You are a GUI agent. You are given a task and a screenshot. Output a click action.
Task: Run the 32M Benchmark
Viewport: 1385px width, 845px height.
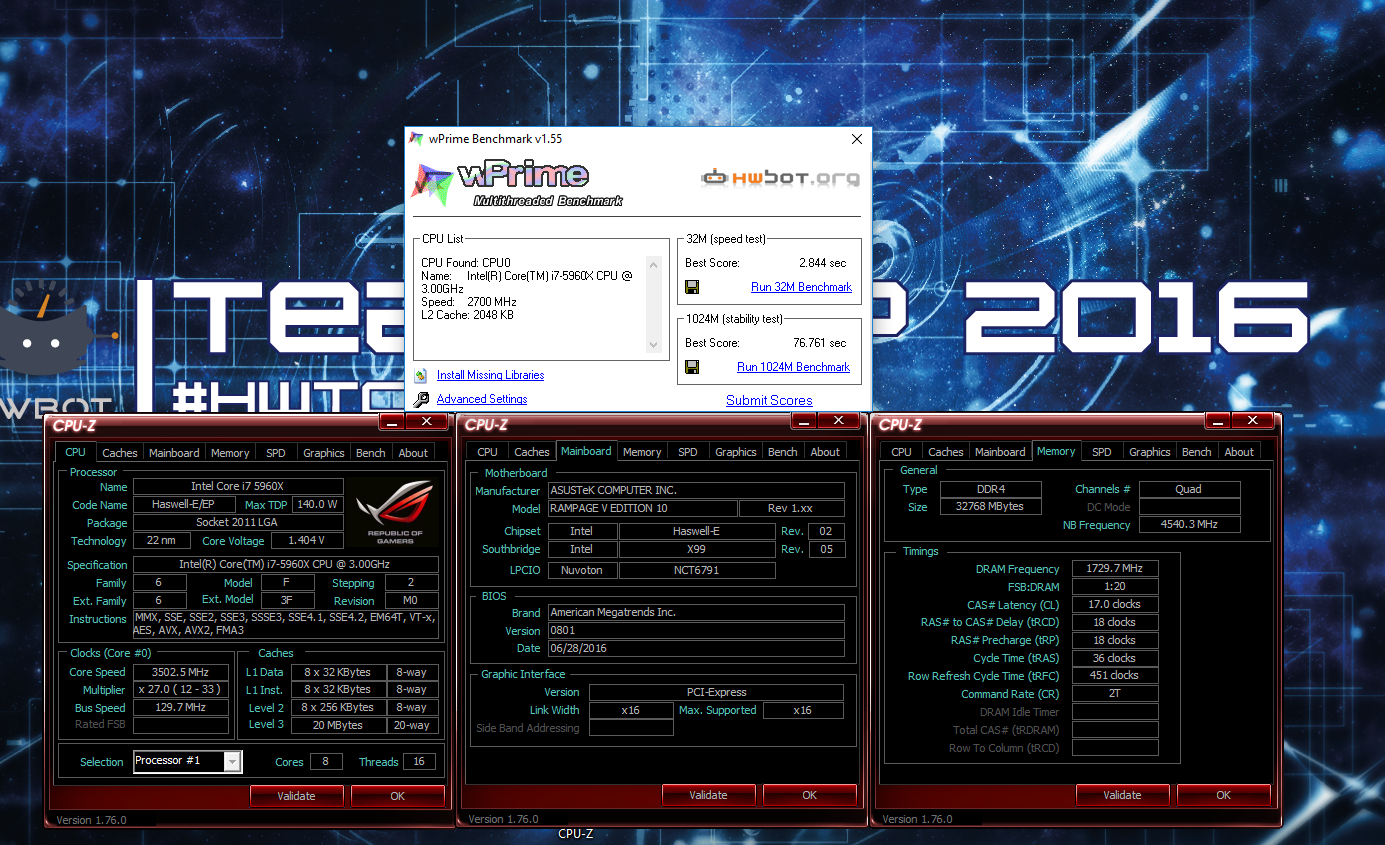click(801, 287)
